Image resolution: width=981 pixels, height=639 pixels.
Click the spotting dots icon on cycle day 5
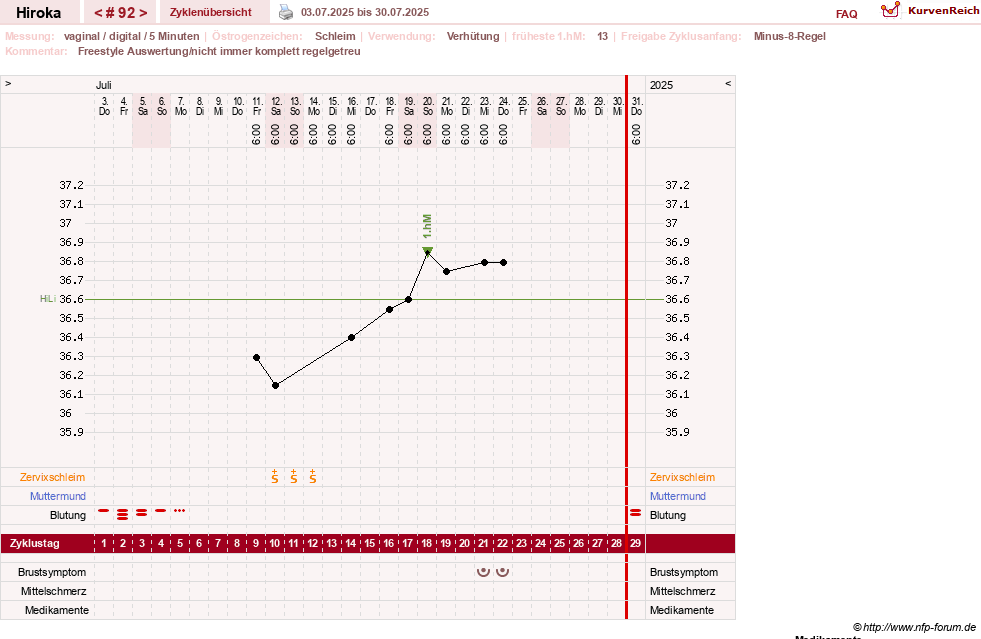point(180,511)
